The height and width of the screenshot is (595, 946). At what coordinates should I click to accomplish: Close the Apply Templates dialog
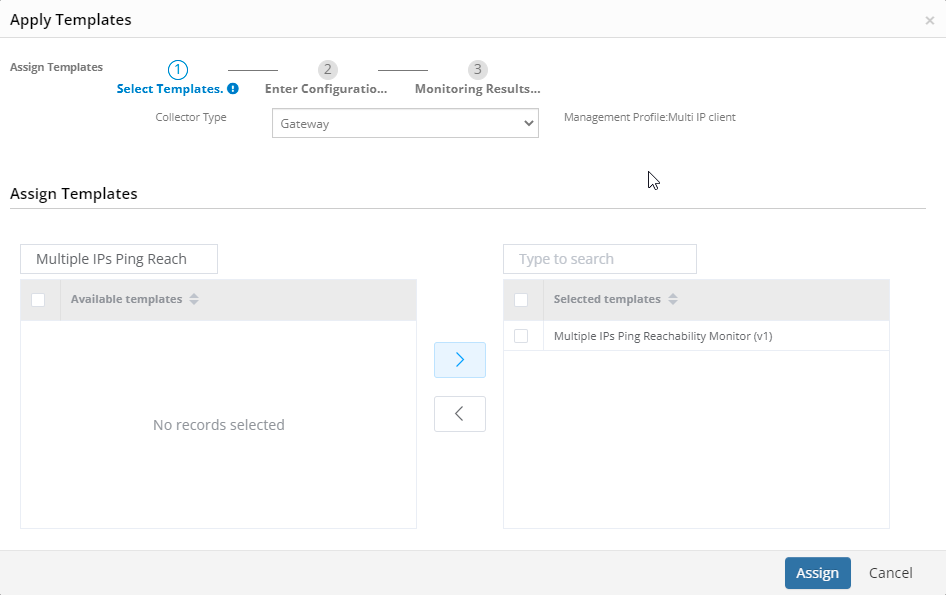[x=929, y=19]
